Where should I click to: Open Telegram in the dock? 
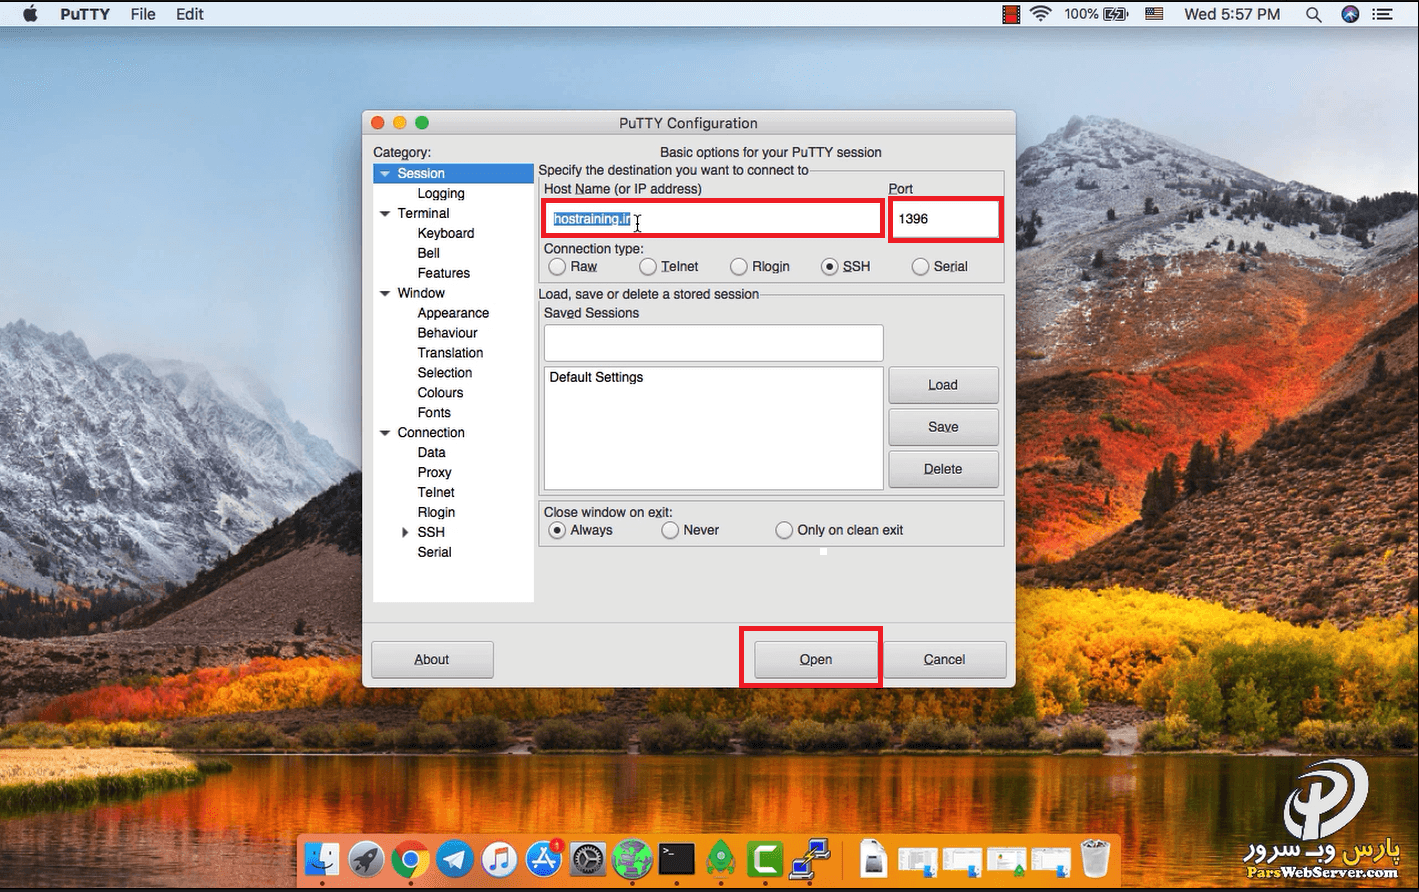[455, 858]
